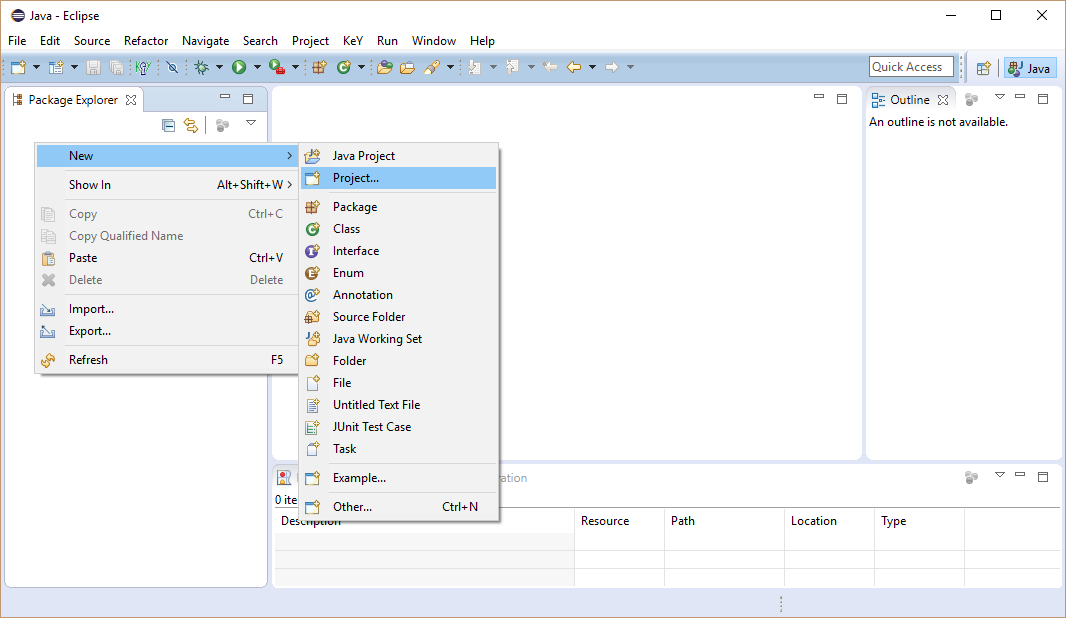Click the Open Task folder icon
The height and width of the screenshot is (618, 1066).
(407, 67)
